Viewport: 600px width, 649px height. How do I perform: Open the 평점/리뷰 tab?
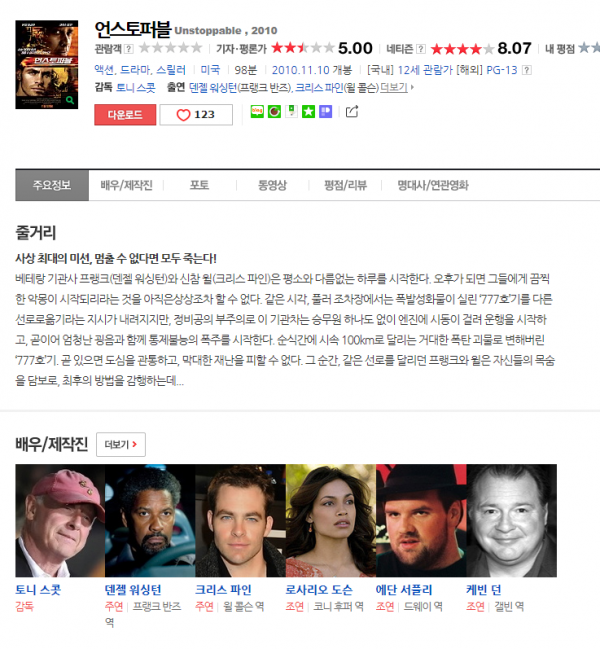click(345, 185)
